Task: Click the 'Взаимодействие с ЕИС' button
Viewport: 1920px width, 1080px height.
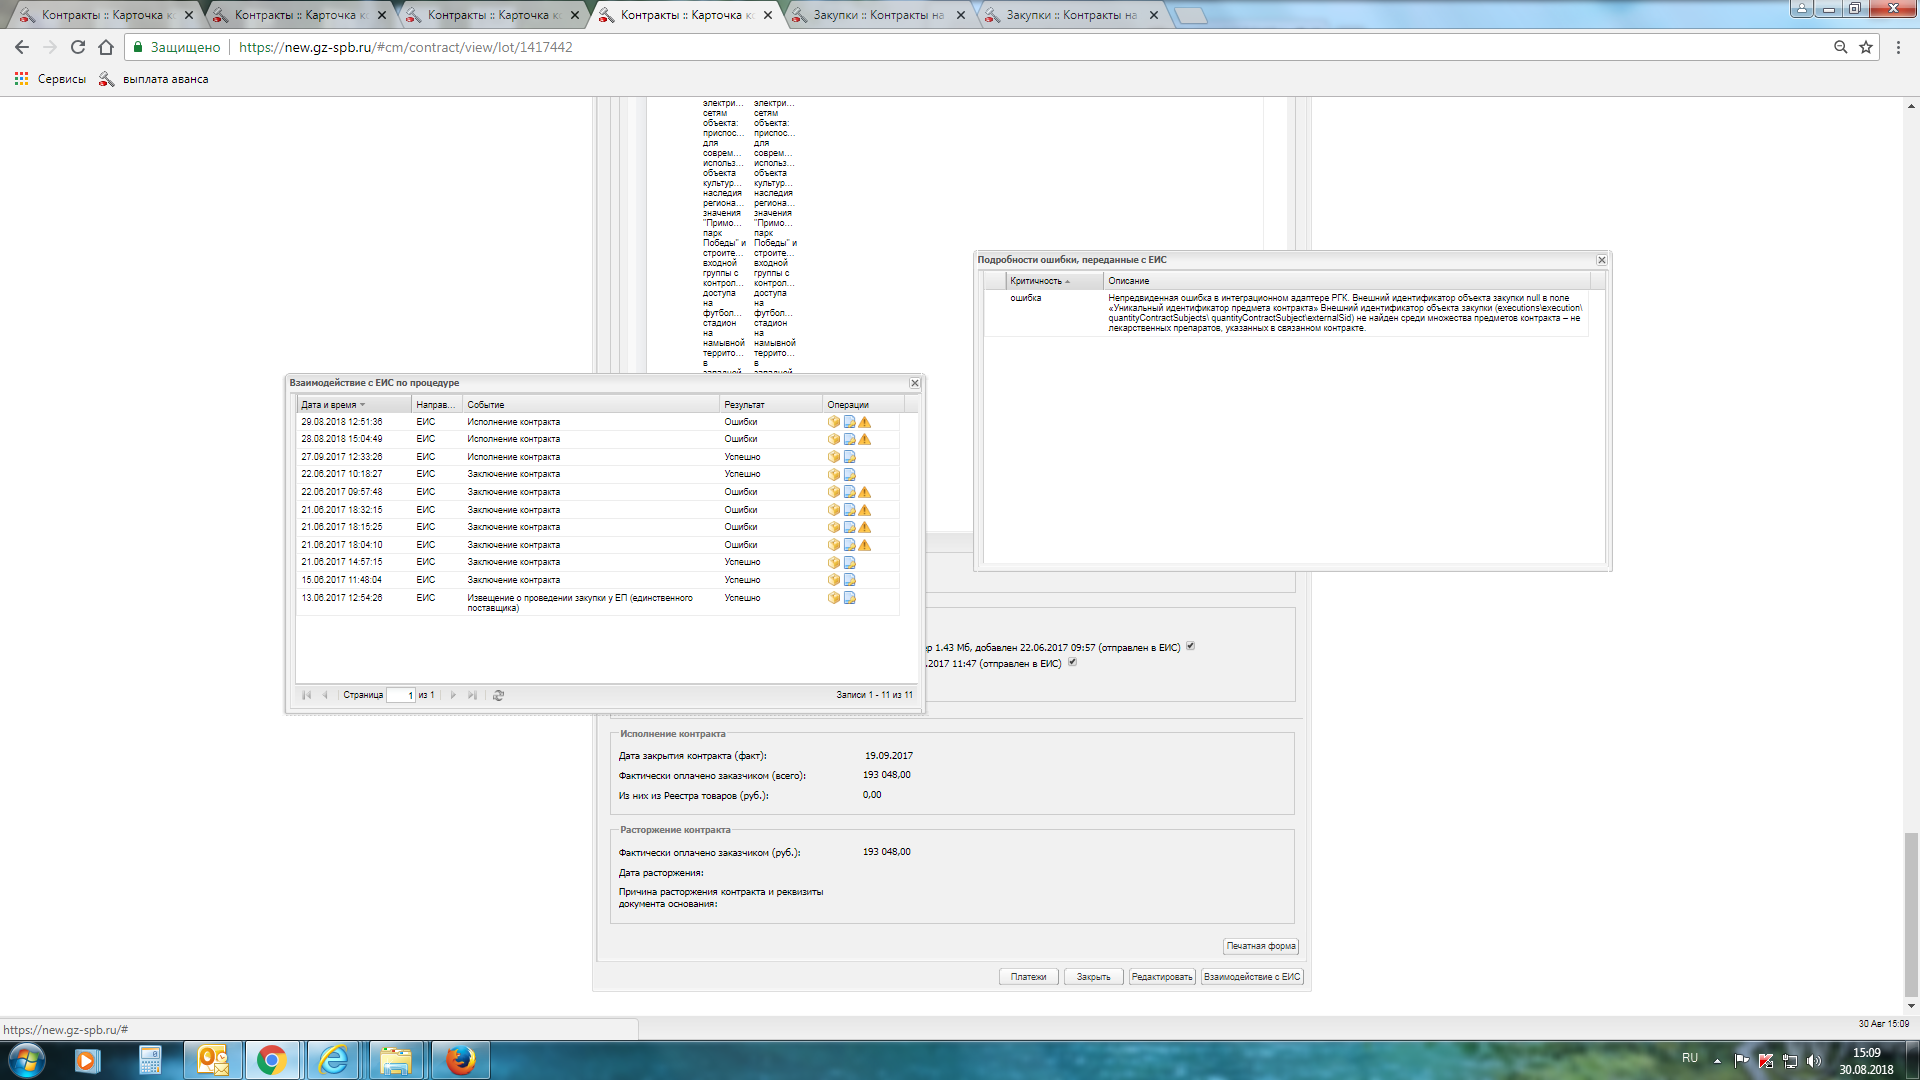Action: tap(1252, 977)
